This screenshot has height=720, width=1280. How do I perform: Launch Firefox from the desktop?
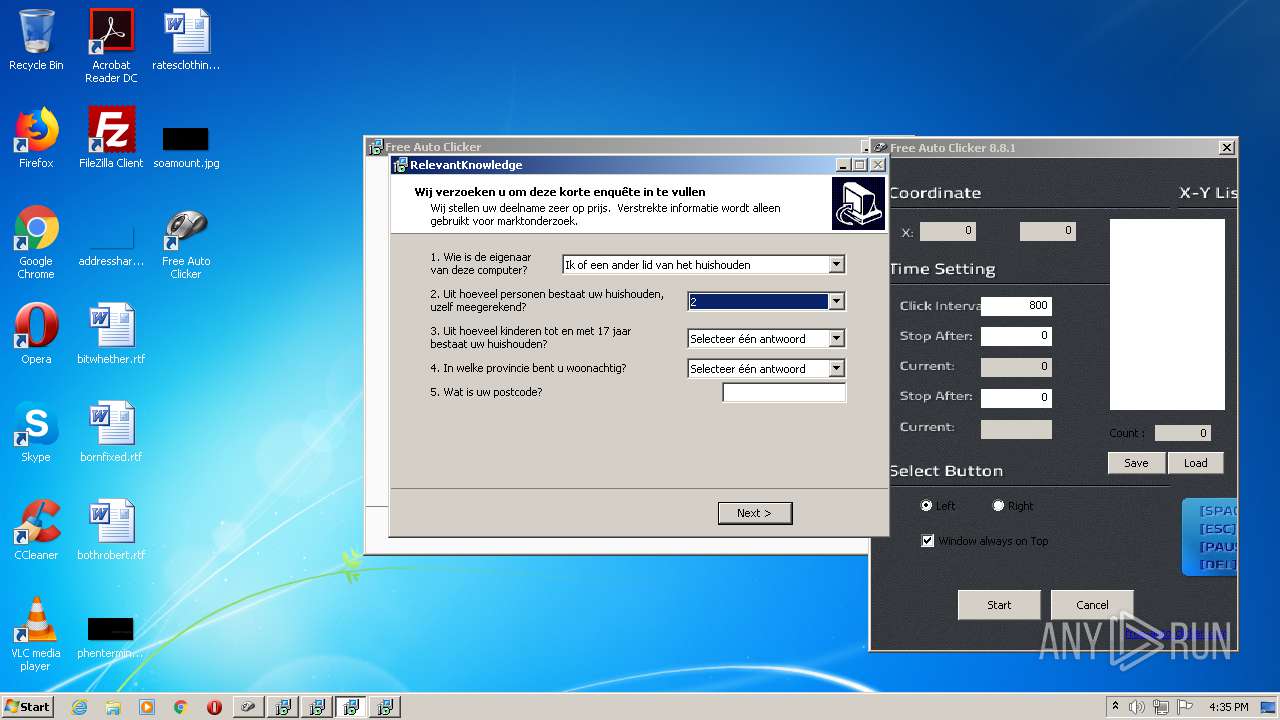coord(36,138)
